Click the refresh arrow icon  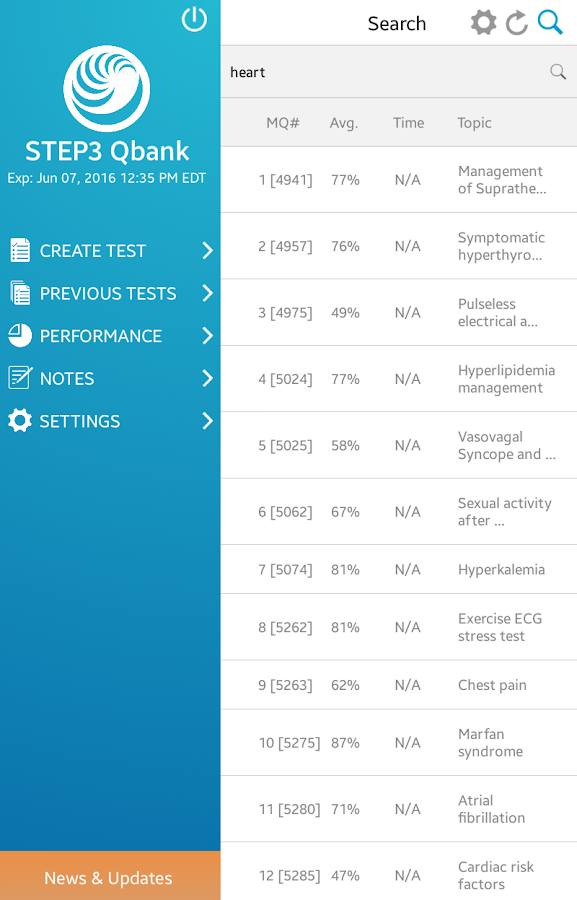[517, 23]
